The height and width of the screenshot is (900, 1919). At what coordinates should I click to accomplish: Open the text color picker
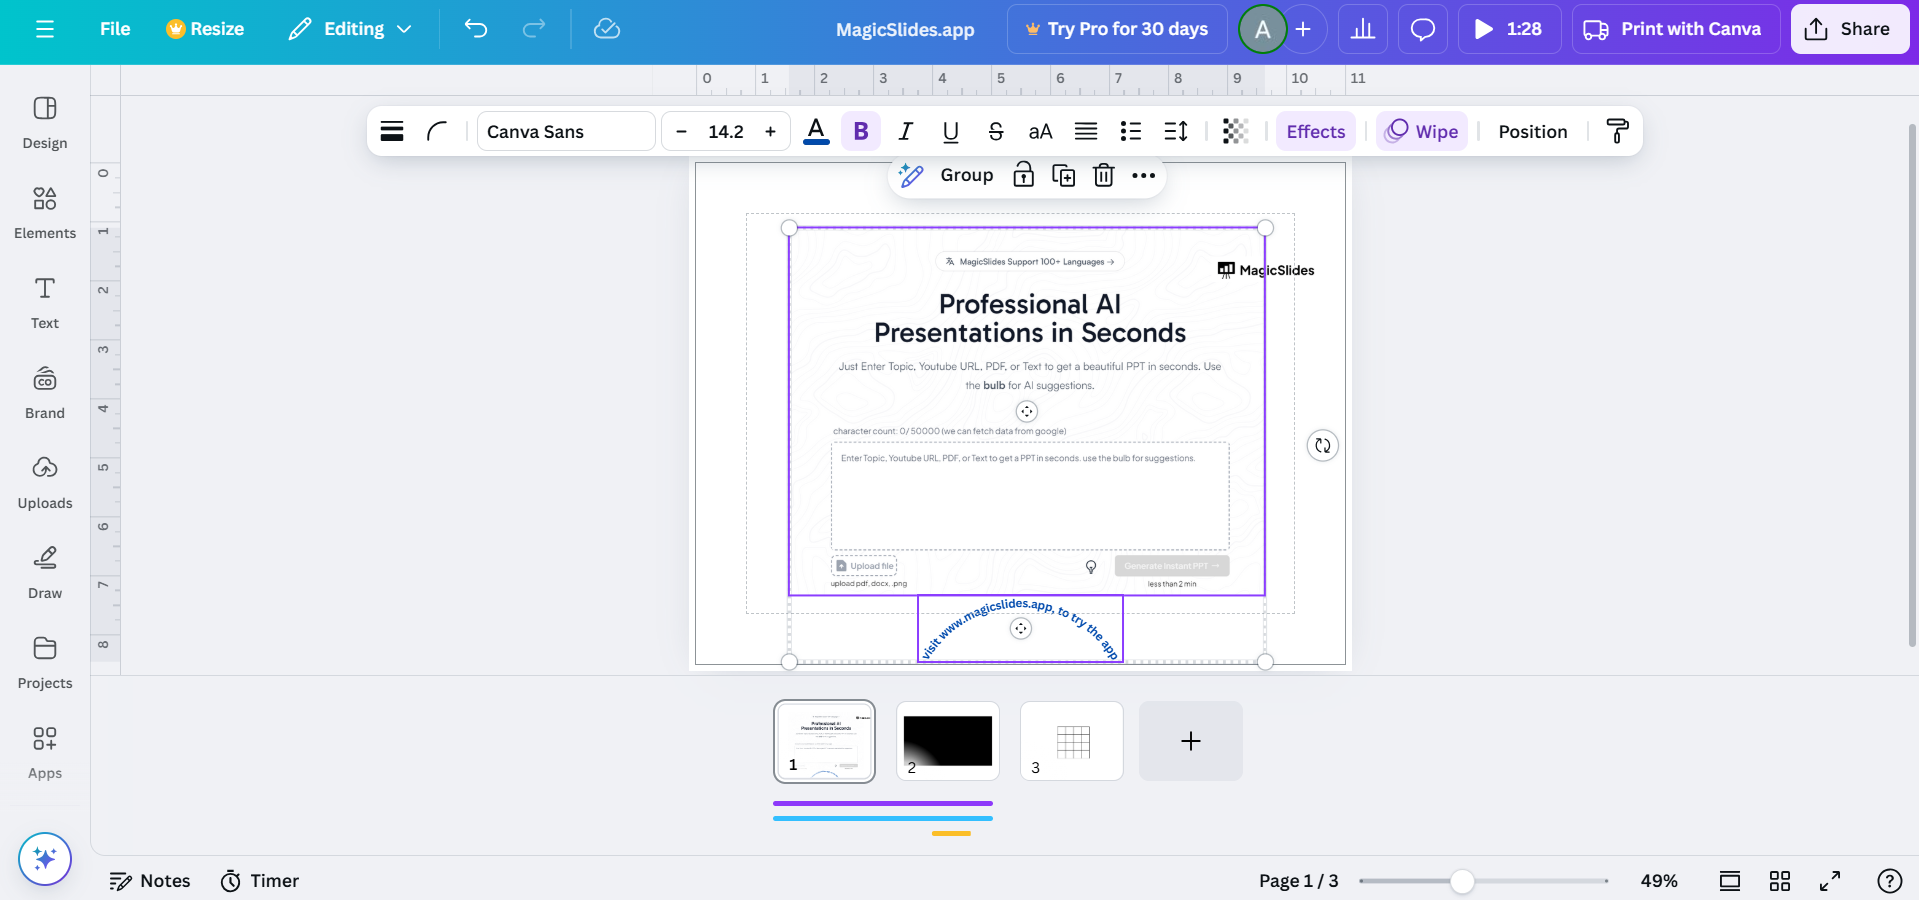pyautogui.click(x=816, y=131)
